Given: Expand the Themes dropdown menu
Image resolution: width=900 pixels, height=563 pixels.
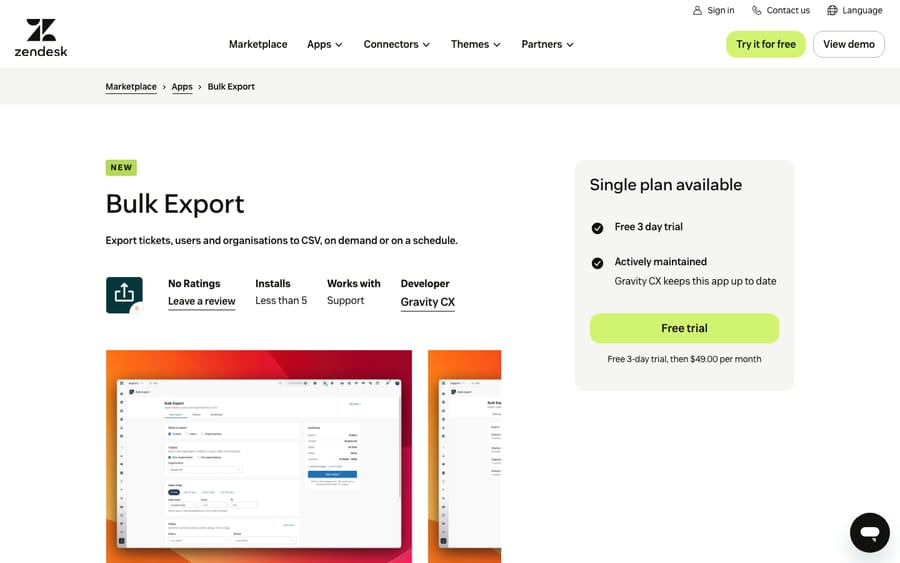Looking at the screenshot, I should [x=476, y=44].
